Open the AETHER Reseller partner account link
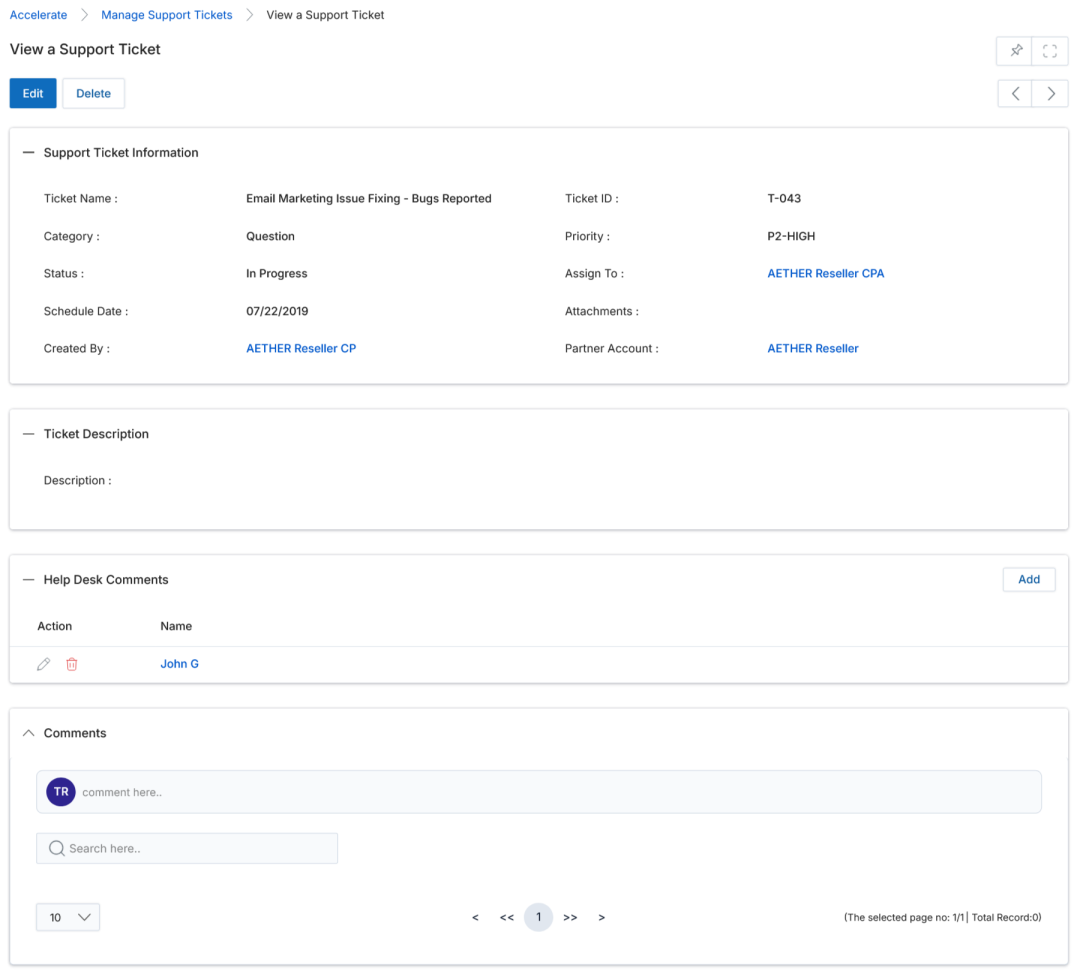 click(812, 348)
